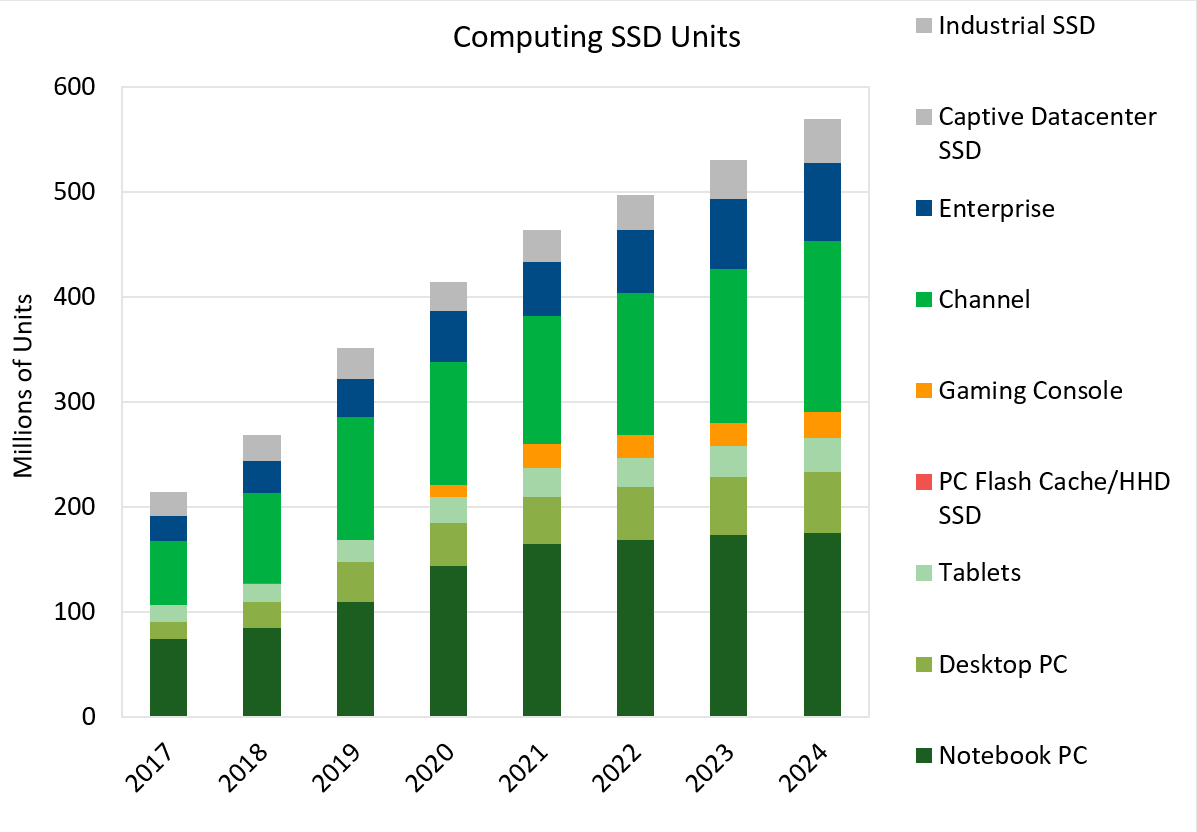Click the Computing SSD Units chart title
1197x832 pixels.
(x=597, y=38)
